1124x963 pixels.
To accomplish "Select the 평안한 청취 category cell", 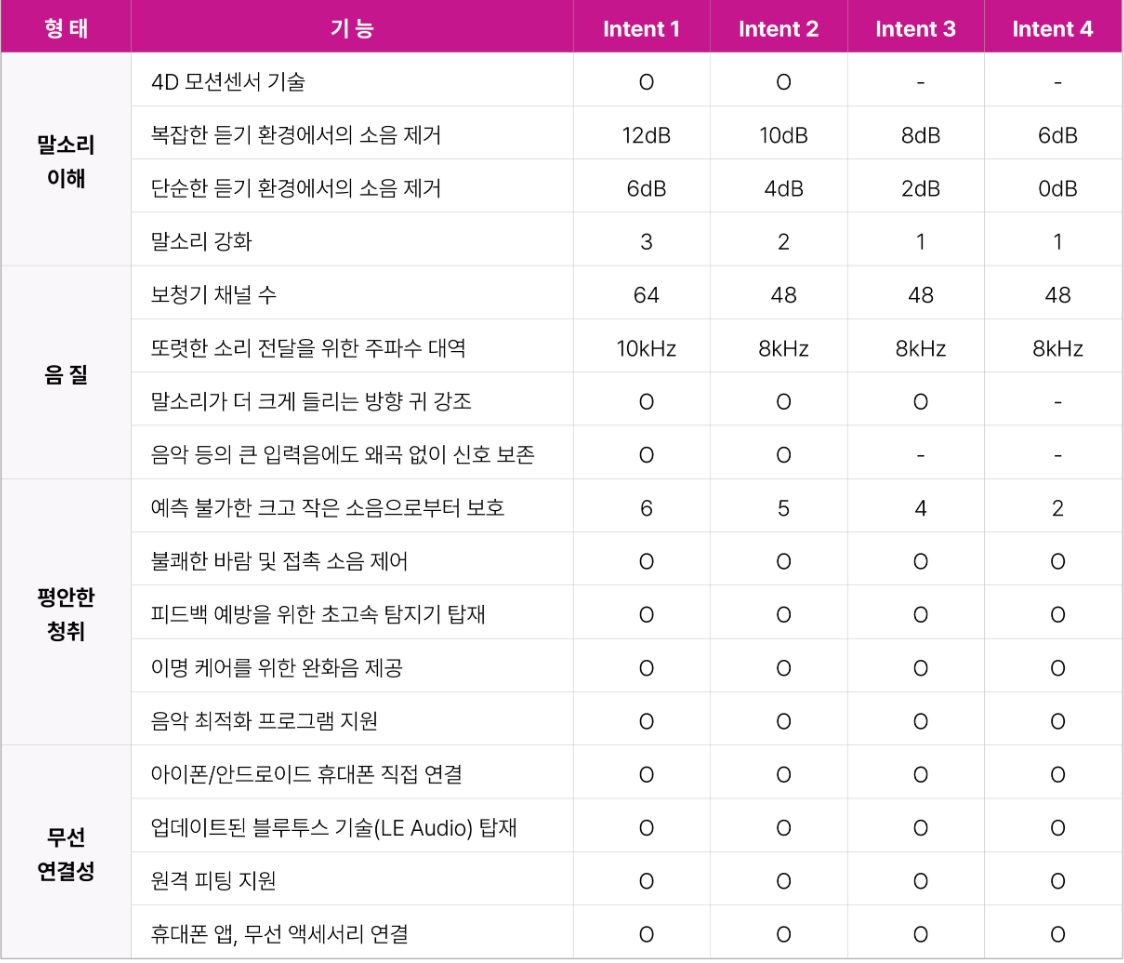I will point(66,613).
